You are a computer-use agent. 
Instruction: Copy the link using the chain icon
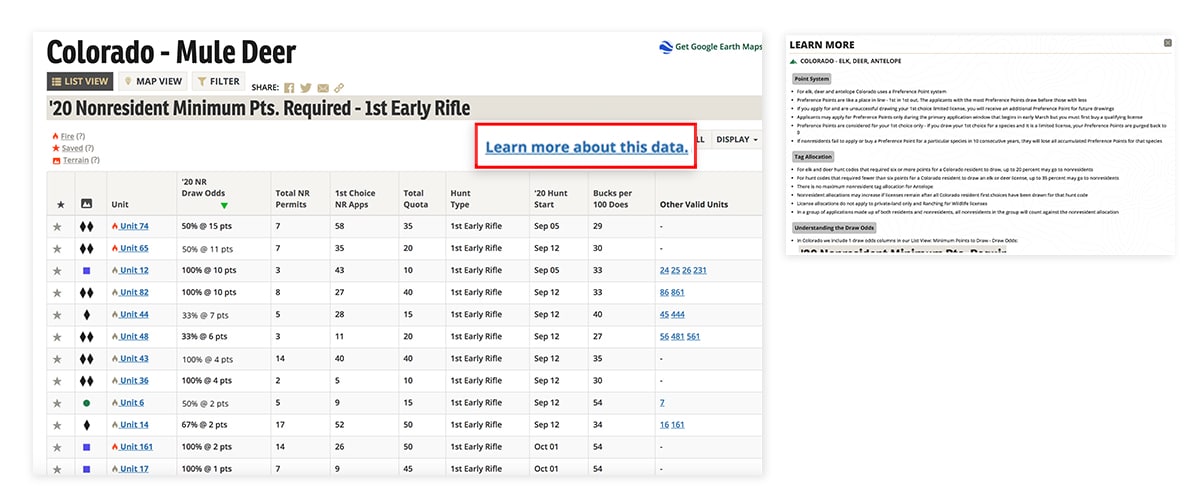339,87
